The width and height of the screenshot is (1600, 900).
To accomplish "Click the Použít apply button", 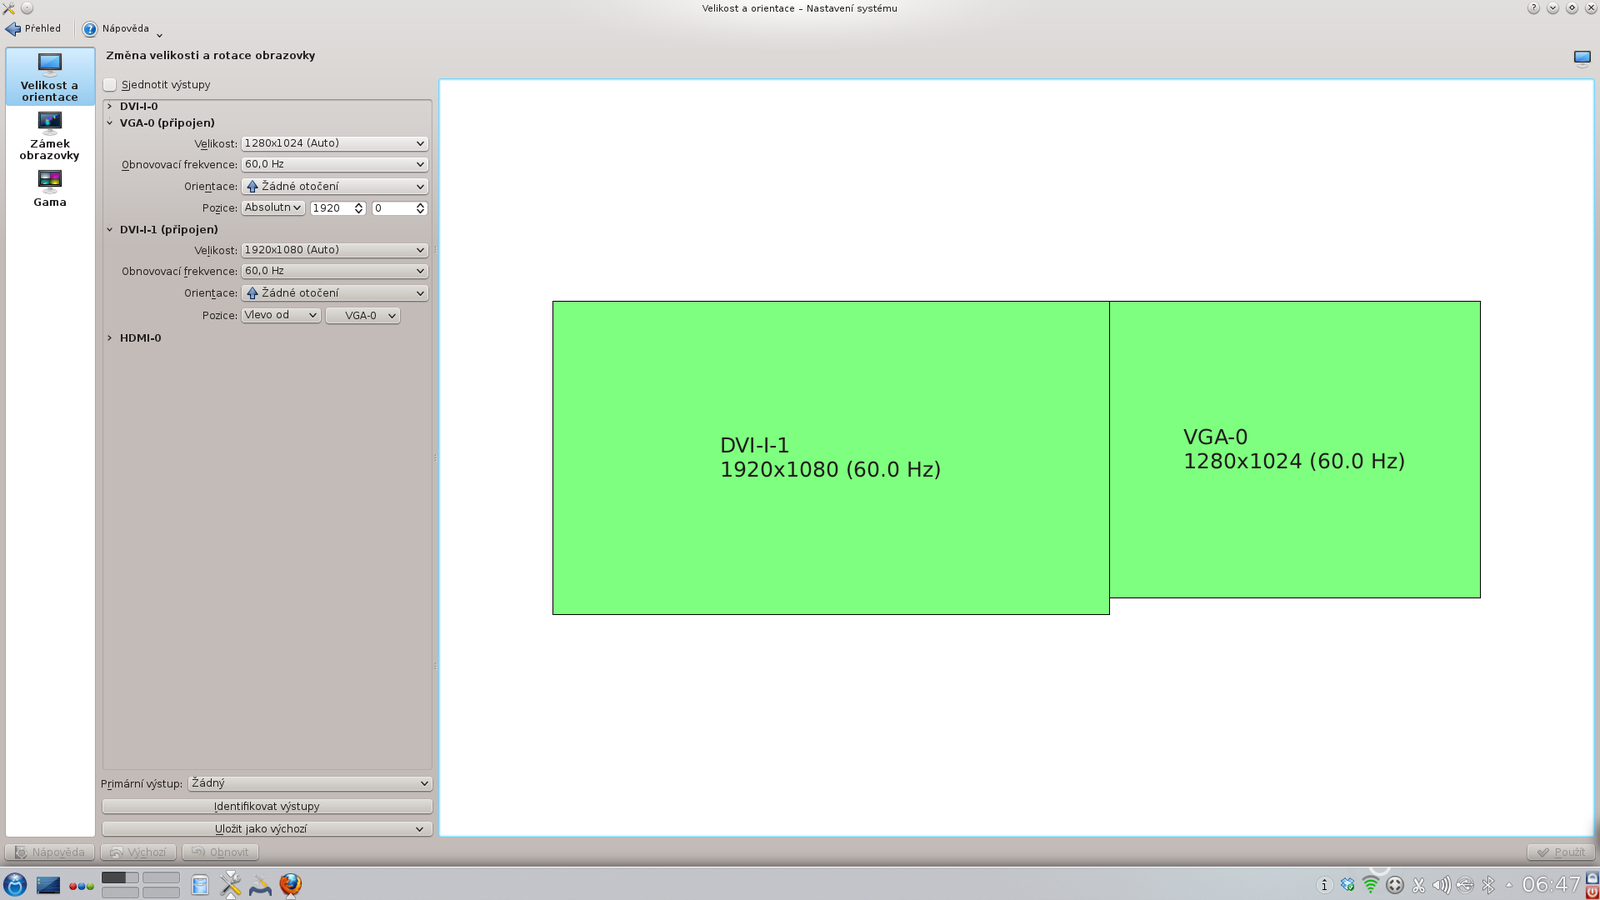I will pyautogui.click(x=1561, y=852).
